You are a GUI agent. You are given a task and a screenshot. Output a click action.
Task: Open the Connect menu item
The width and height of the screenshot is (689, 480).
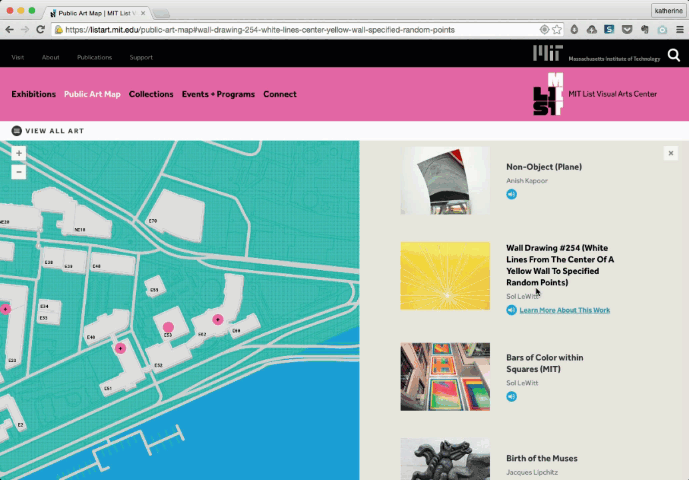pyautogui.click(x=280, y=94)
